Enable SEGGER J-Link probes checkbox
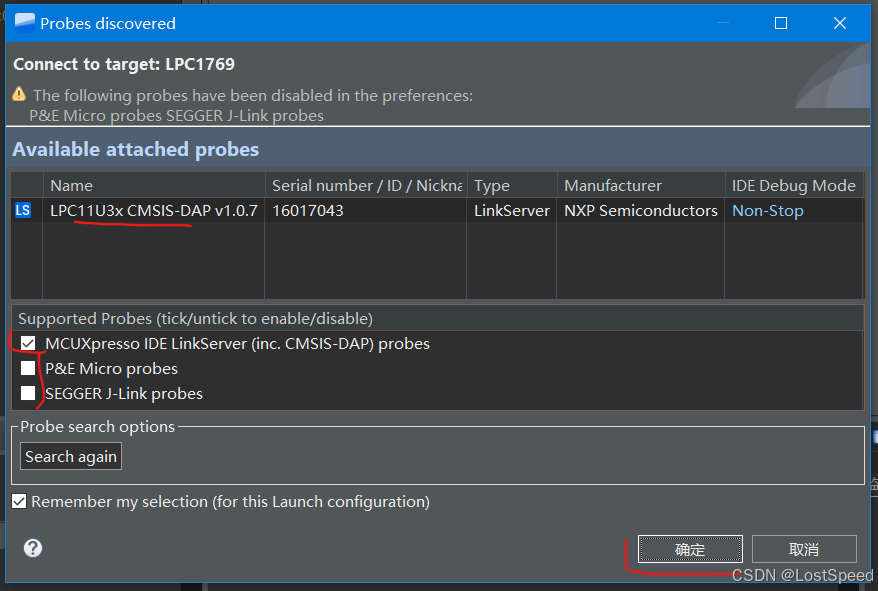878x591 pixels. pyautogui.click(x=28, y=393)
